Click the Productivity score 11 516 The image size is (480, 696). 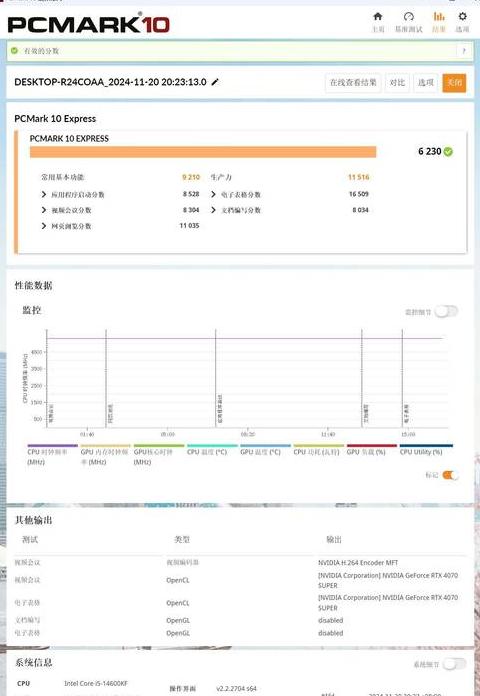pyautogui.click(x=358, y=177)
